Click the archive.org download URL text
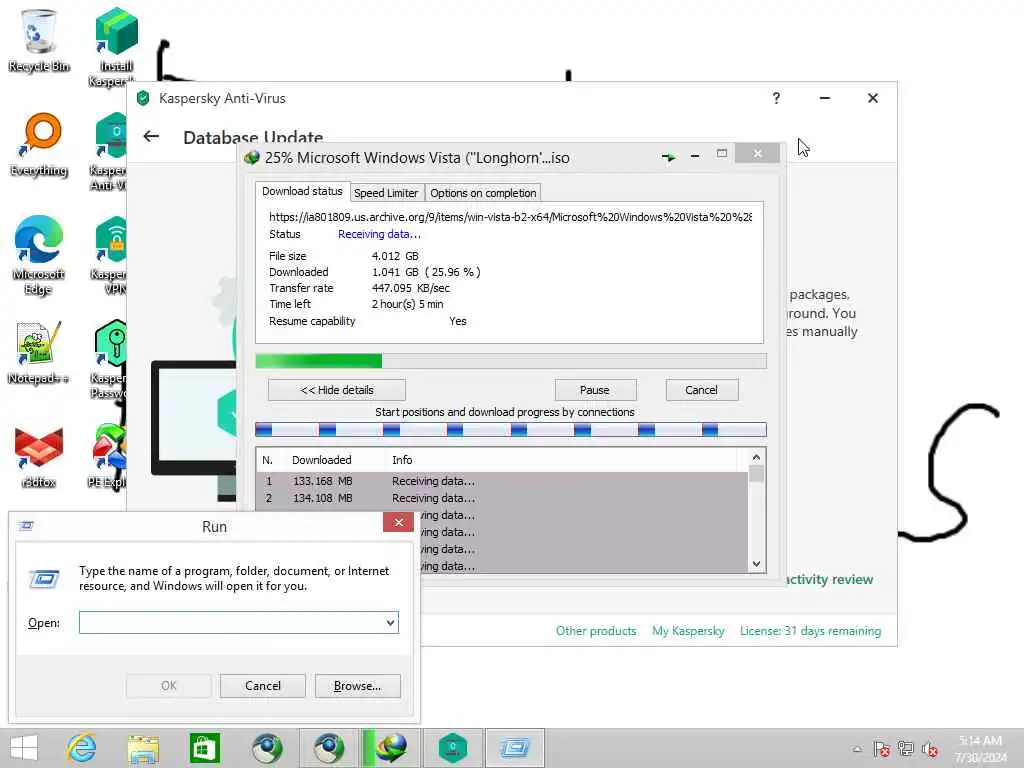The width and height of the screenshot is (1024, 768). click(x=510, y=217)
